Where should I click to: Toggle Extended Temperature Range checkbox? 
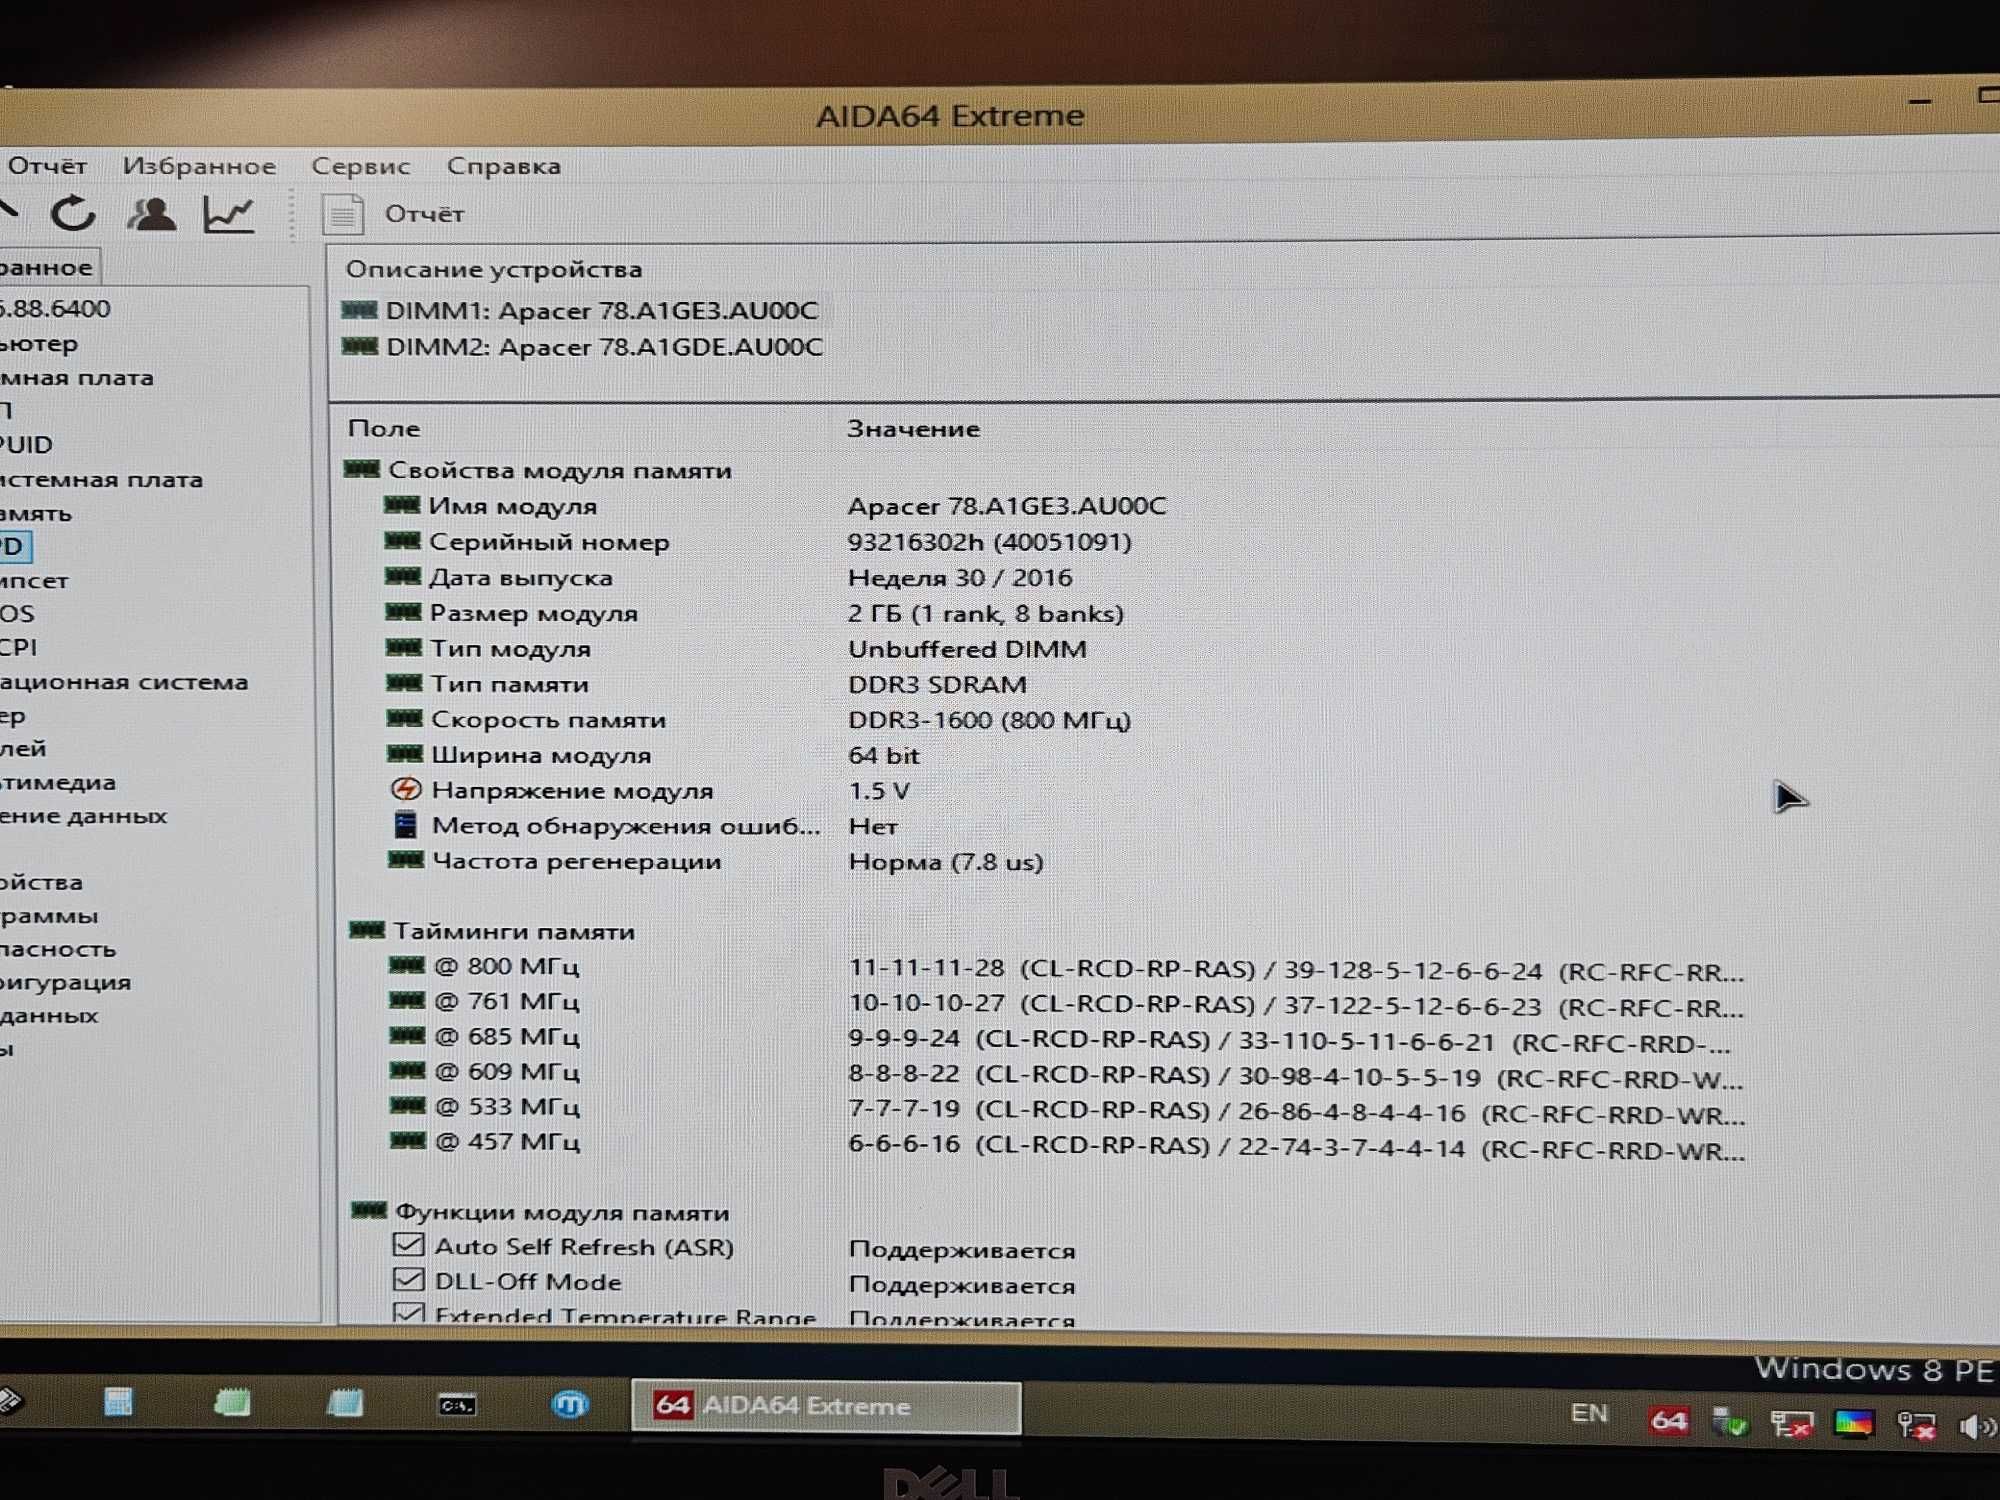(x=408, y=1313)
